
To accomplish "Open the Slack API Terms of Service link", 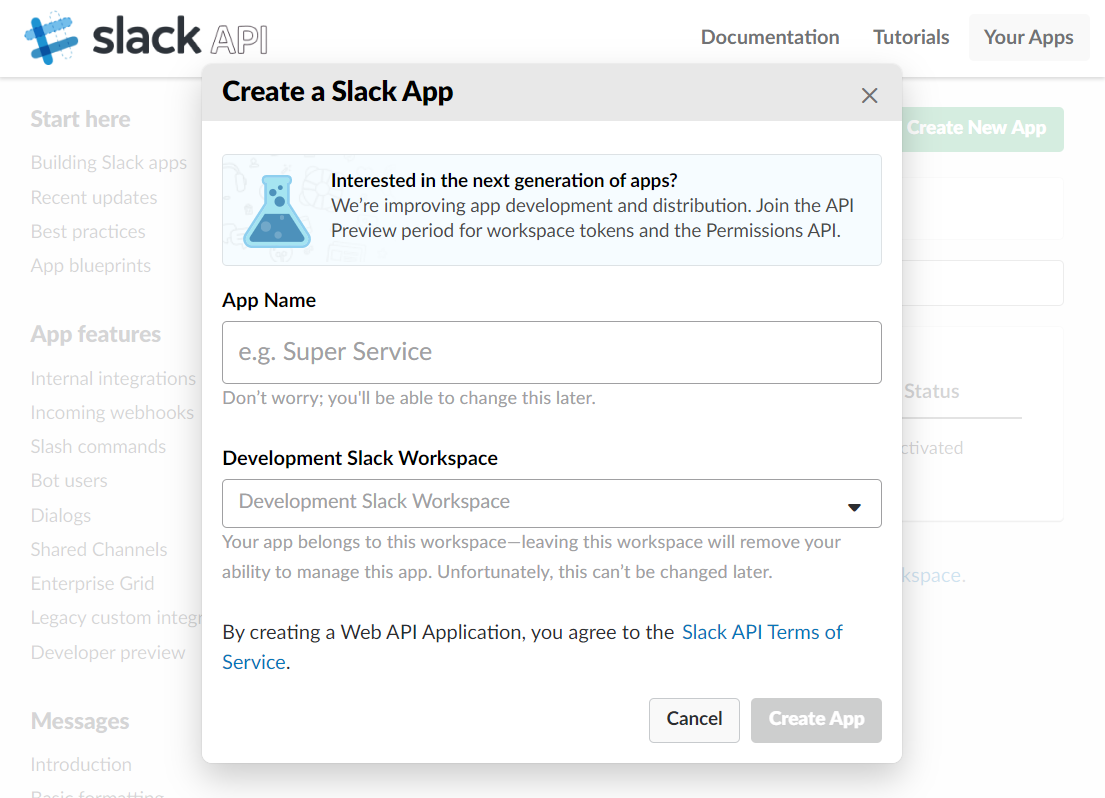I will [762, 632].
